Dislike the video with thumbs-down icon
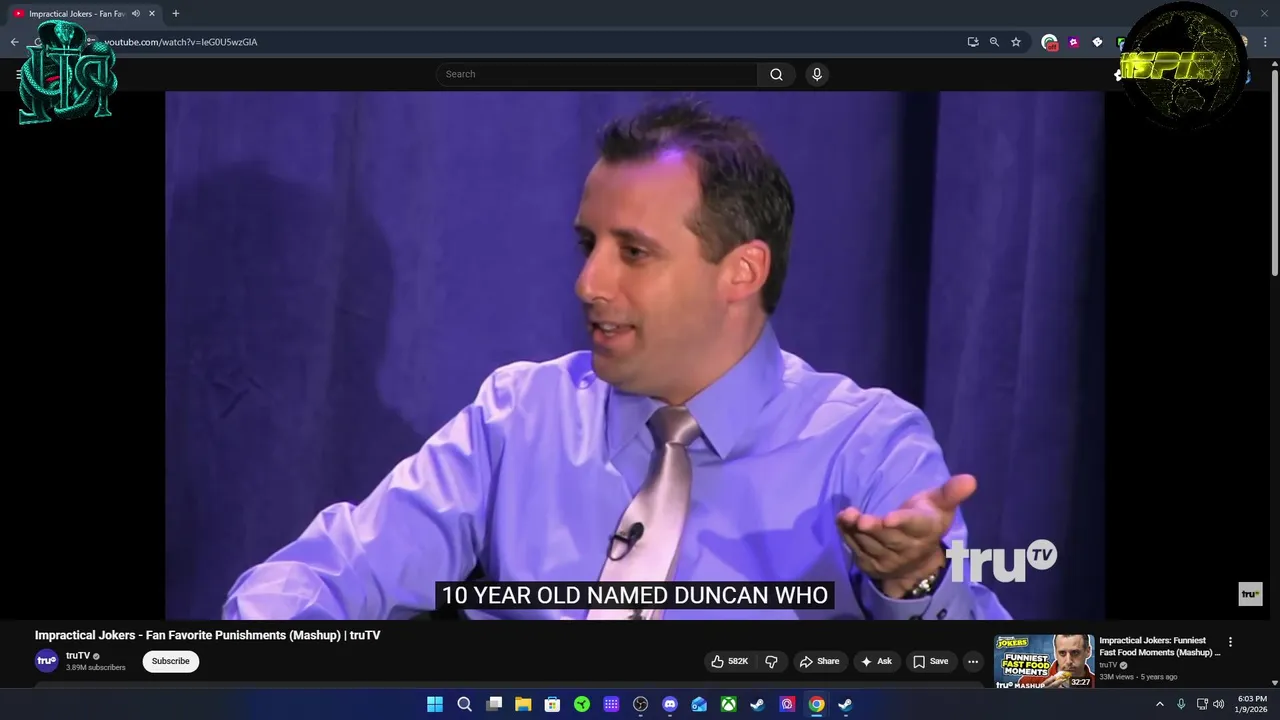Viewport: 1280px width, 720px height. pos(771,661)
